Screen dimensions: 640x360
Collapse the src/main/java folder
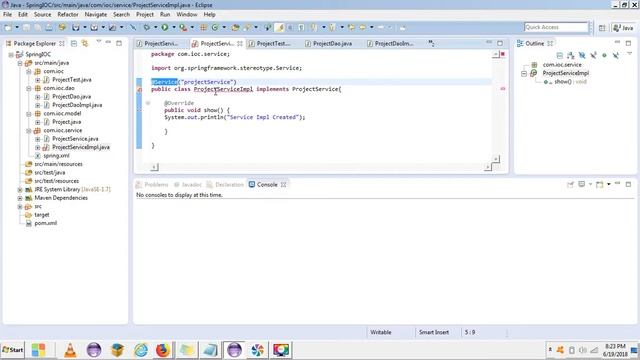[x=20, y=63]
